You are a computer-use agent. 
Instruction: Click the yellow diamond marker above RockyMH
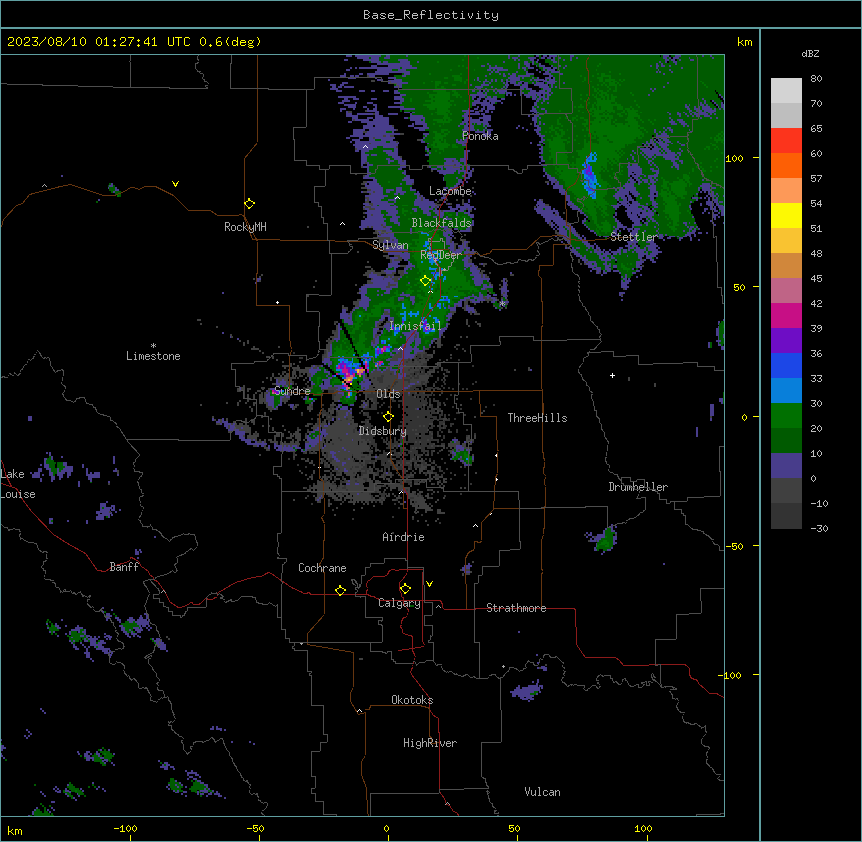[250, 204]
